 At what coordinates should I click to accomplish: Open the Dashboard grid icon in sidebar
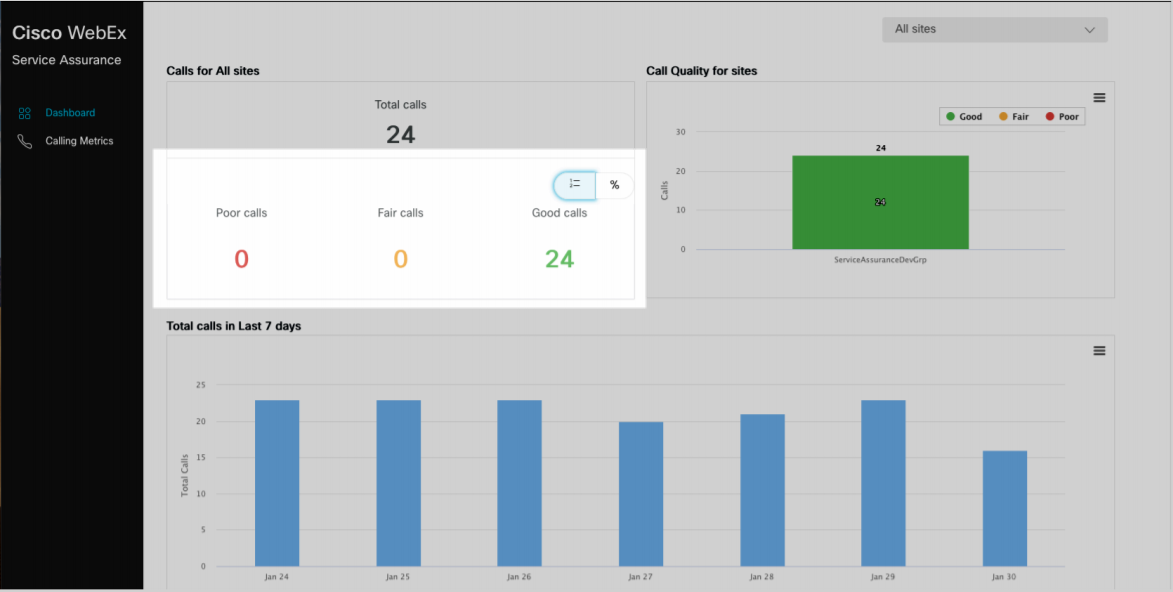[25, 113]
